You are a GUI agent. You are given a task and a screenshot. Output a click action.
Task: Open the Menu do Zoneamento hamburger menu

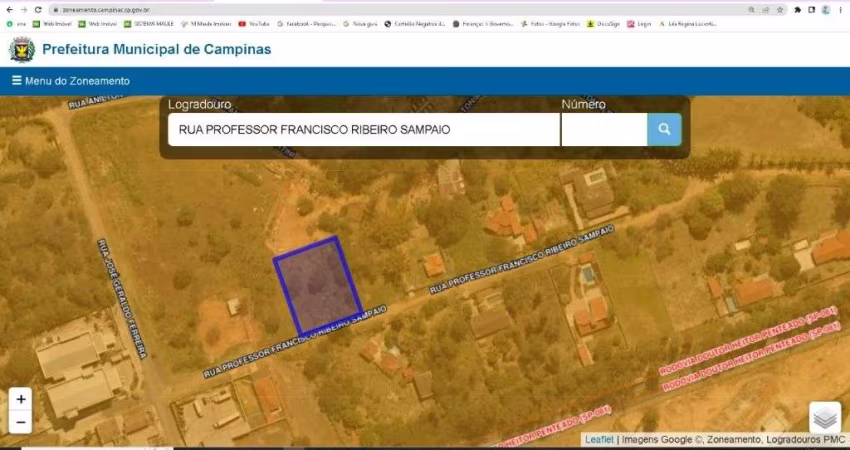[x=70, y=81]
